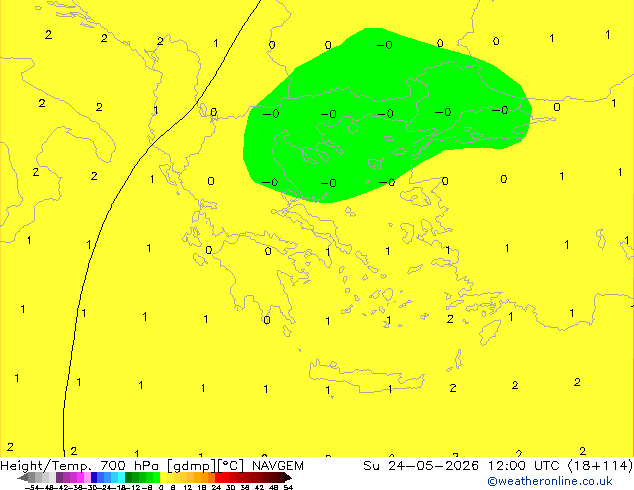Click the bright green swatch in the legend

[x=156, y=477]
